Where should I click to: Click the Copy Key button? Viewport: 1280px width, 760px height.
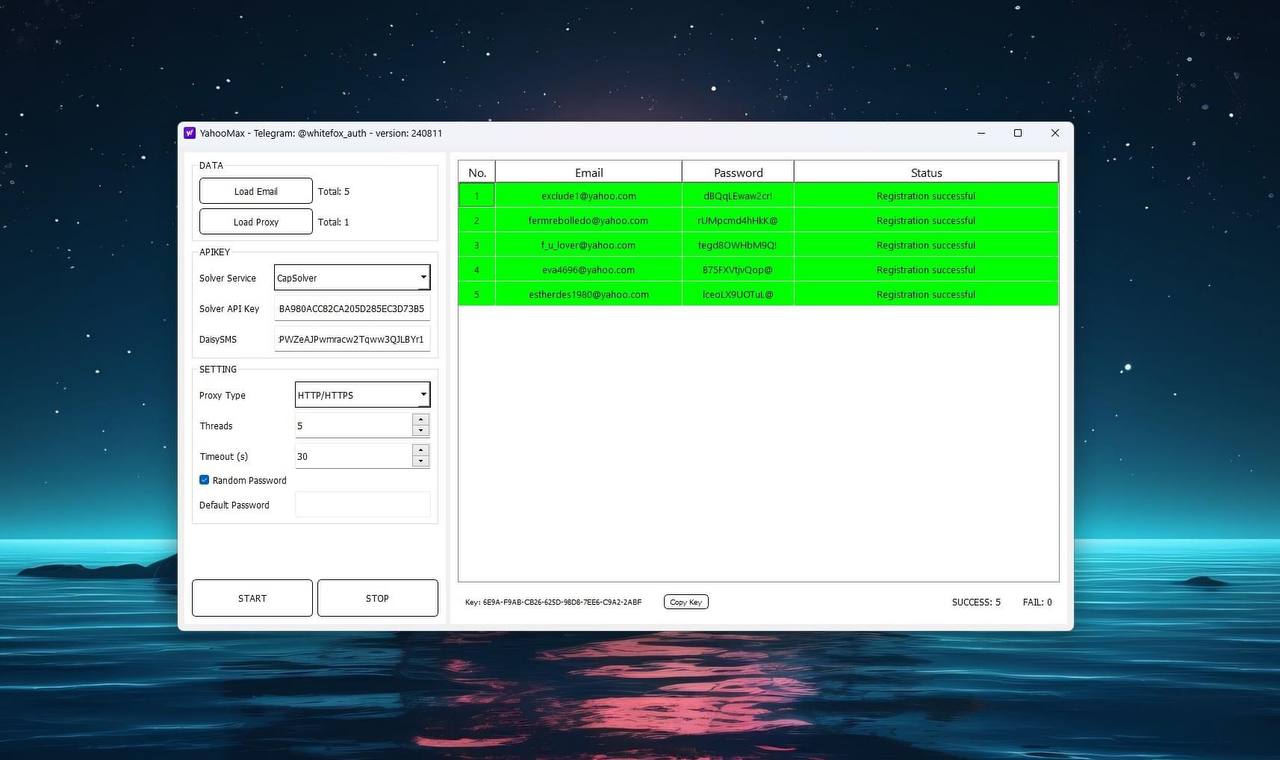tap(686, 602)
